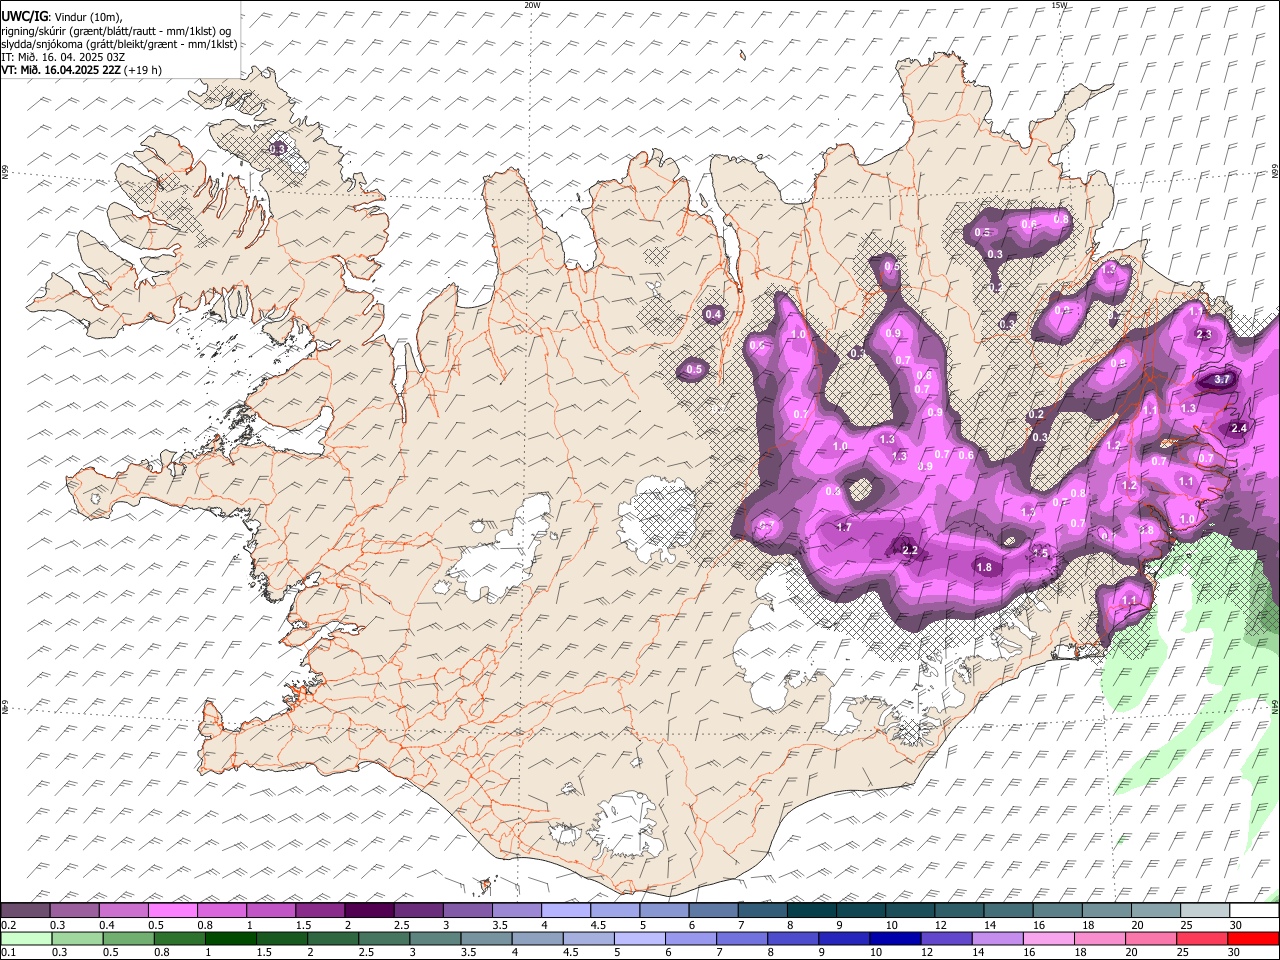Image resolution: width=1280 pixels, height=960 pixels.
Task: Click the 0.5–0.8 bright pink snow legend swatch
Action: pyautogui.click(x=172, y=910)
